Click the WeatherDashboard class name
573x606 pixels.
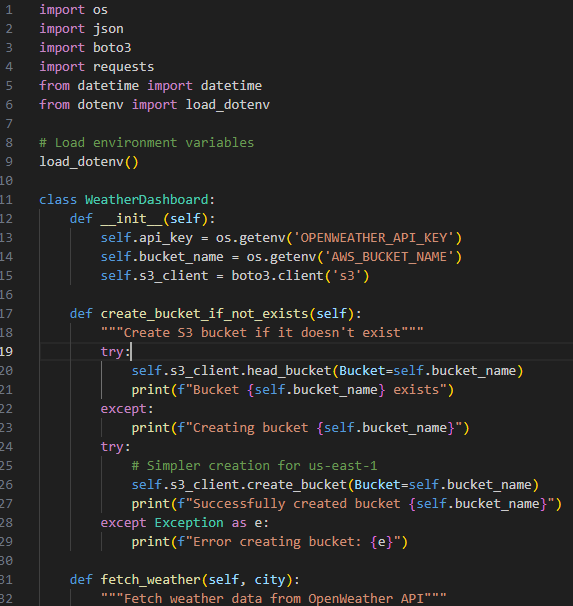(x=147, y=199)
